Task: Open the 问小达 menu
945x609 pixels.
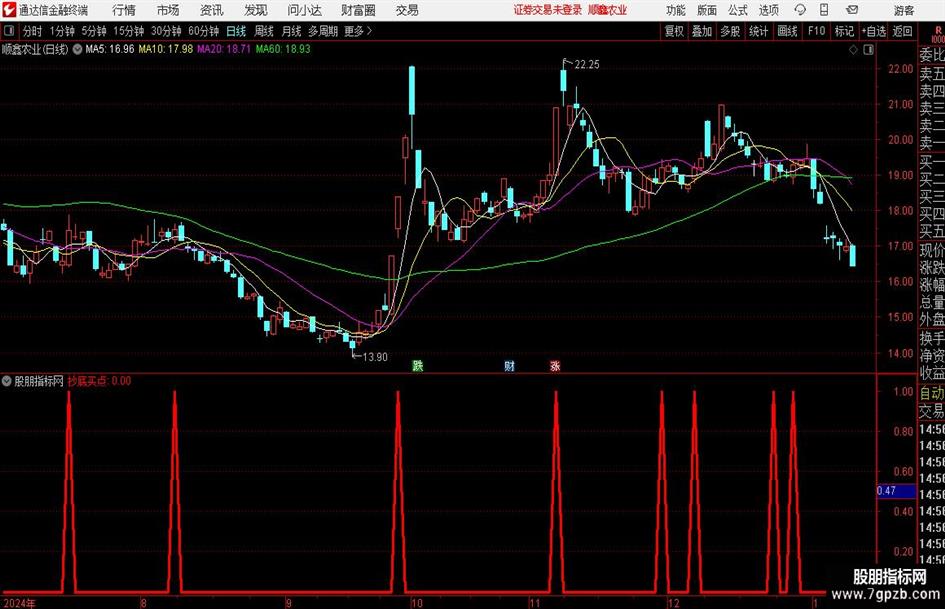Action: point(304,10)
